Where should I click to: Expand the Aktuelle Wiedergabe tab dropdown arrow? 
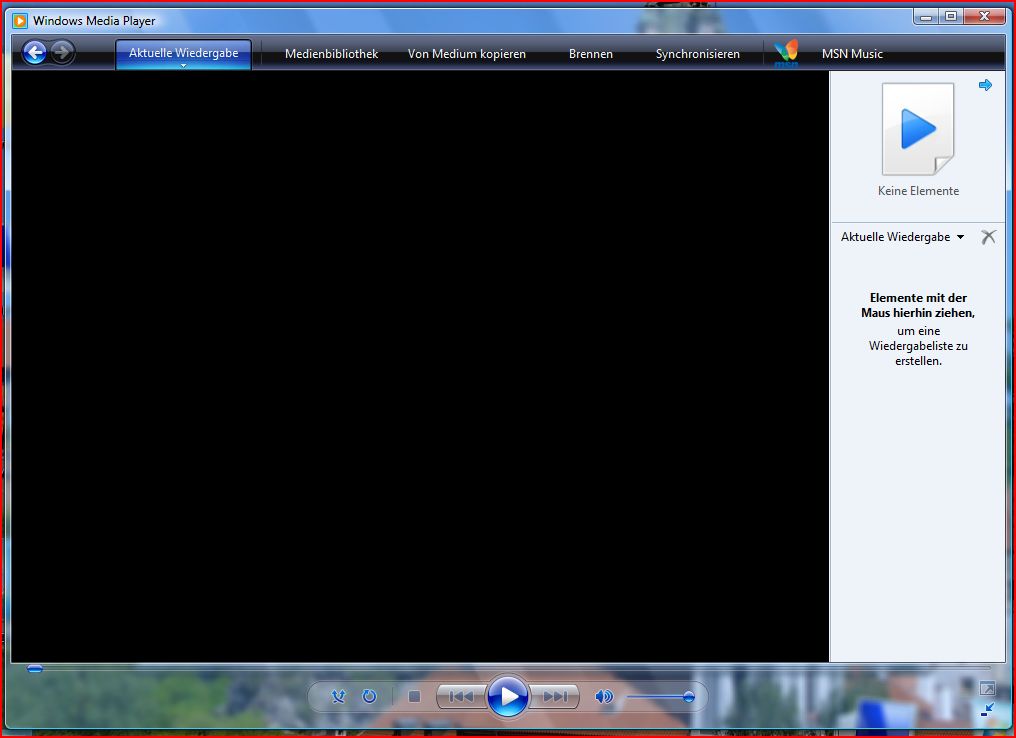coord(183,65)
